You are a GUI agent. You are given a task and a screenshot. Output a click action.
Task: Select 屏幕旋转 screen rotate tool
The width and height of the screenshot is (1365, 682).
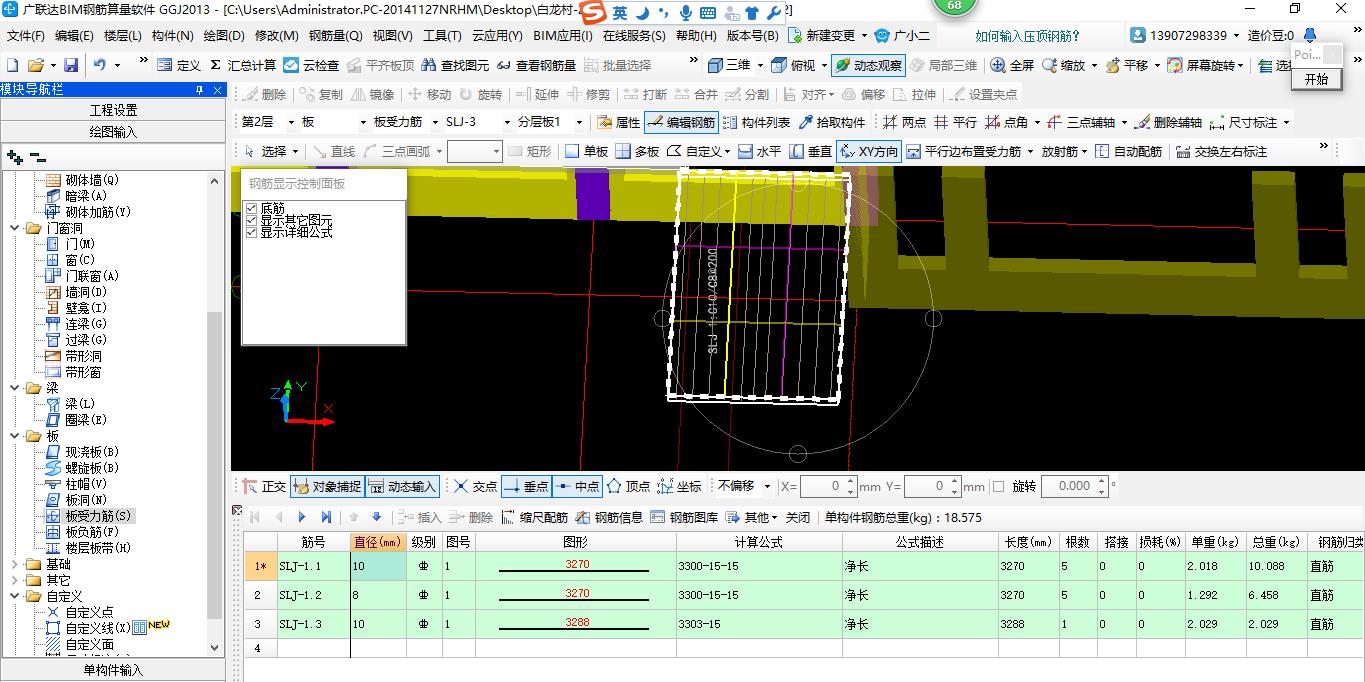[1206, 65]
